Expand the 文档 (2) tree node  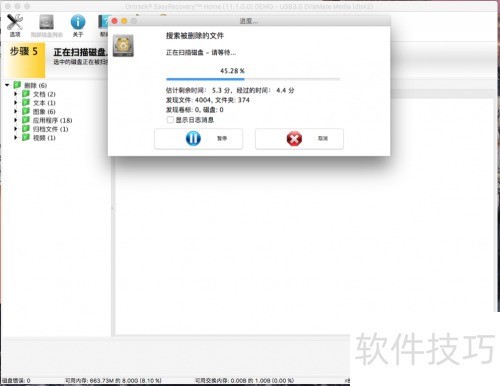pos(15,94)
